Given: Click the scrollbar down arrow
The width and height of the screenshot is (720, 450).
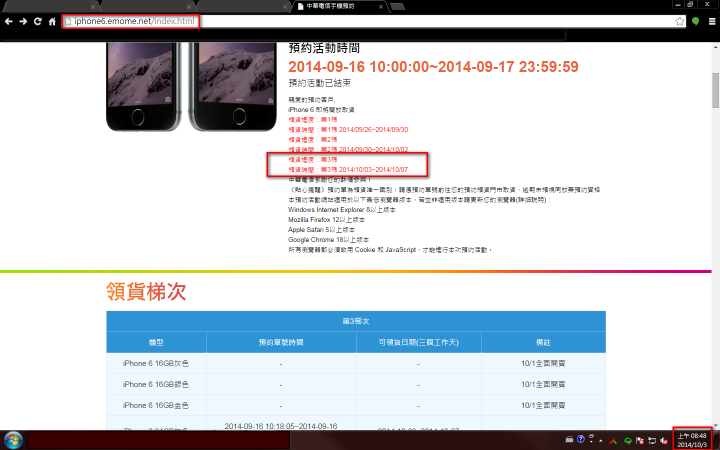Looking at the screenshot, I should click(x=715, y=426).
